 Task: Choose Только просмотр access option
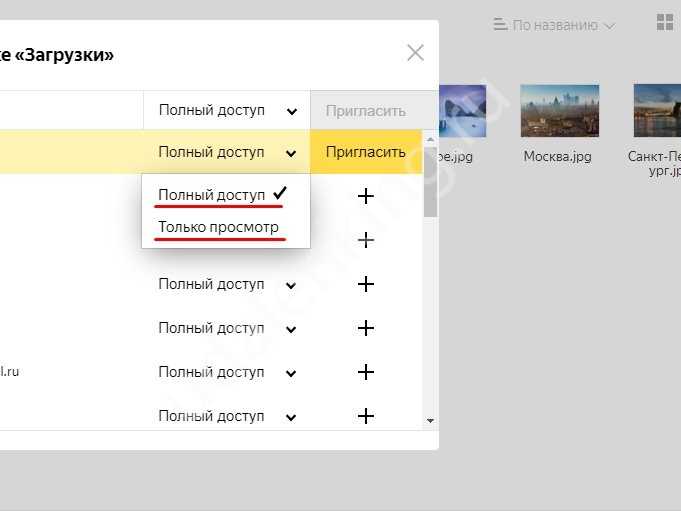pyautogui.click(x=218, y=227)
